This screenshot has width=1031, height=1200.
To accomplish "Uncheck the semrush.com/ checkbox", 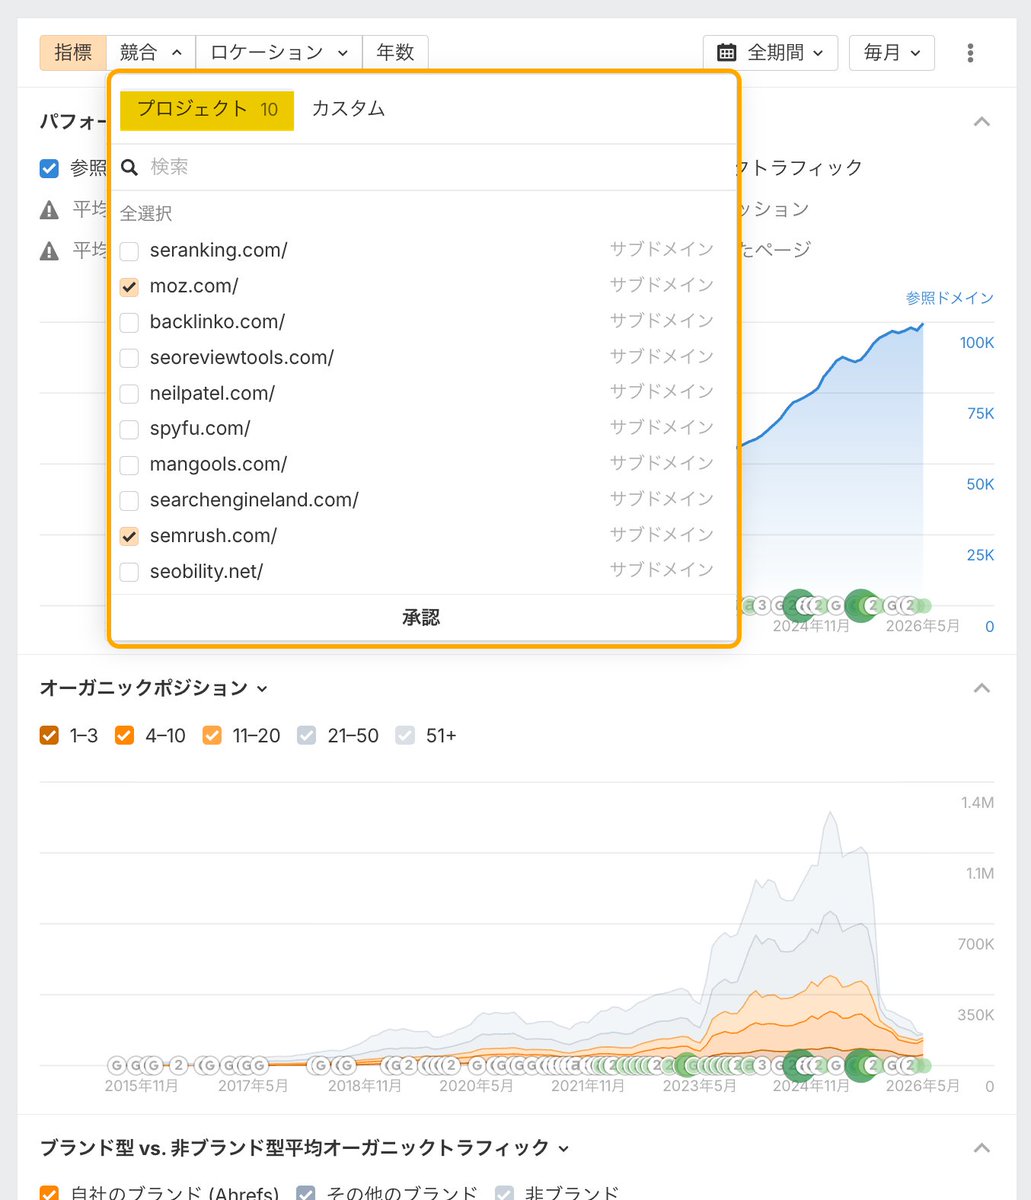I will (129, 536).
